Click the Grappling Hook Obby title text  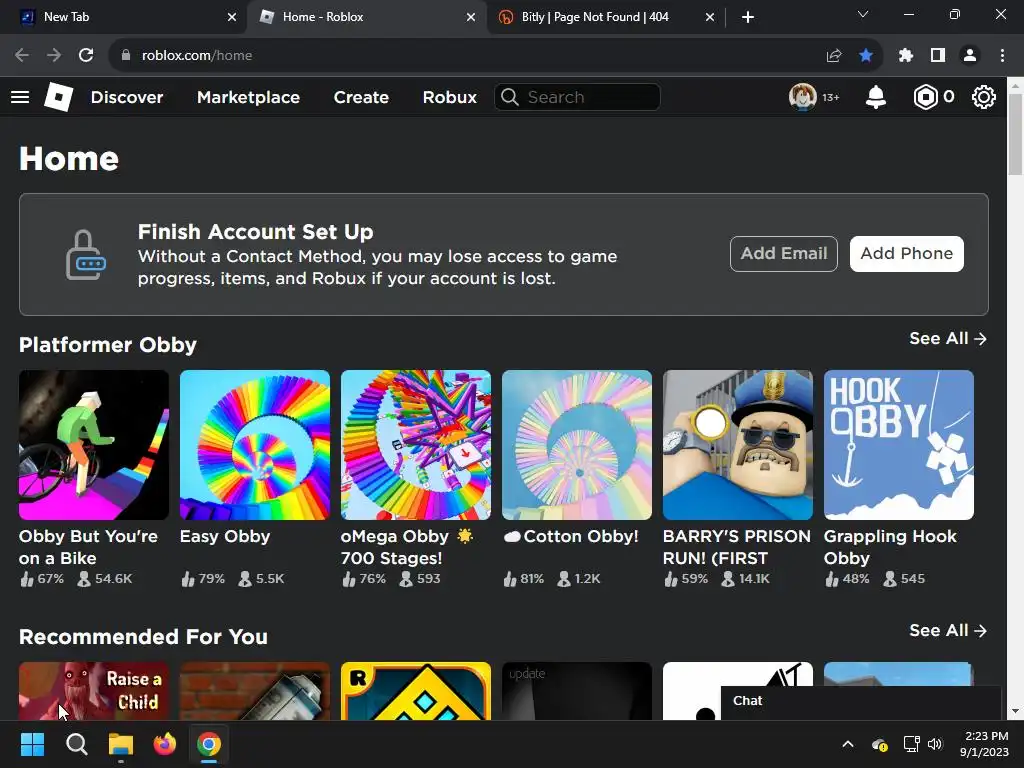click(890, 547)
